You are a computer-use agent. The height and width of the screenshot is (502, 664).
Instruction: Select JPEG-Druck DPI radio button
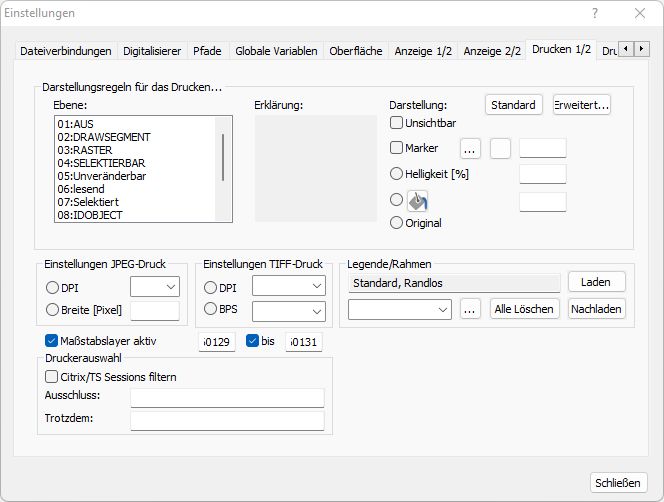pos(52,288)
